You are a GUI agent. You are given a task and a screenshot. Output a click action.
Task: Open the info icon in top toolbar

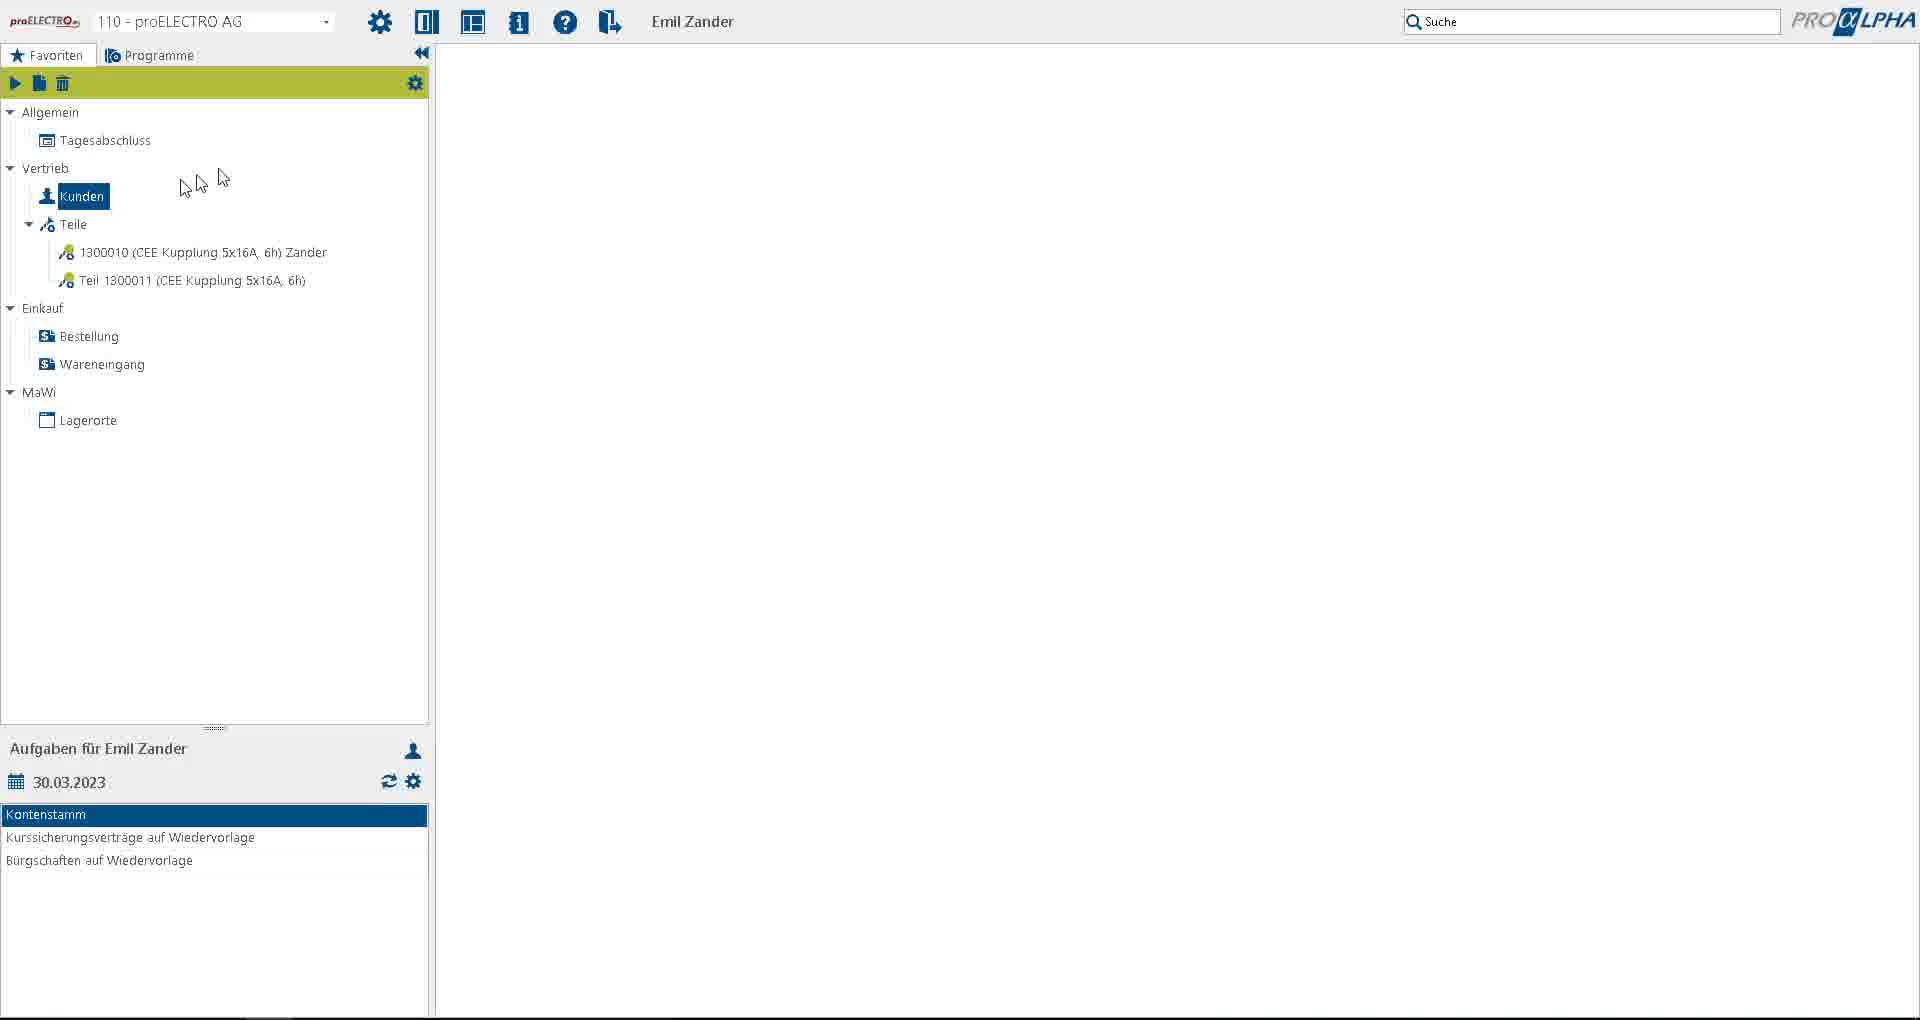[x=519, y=22]
